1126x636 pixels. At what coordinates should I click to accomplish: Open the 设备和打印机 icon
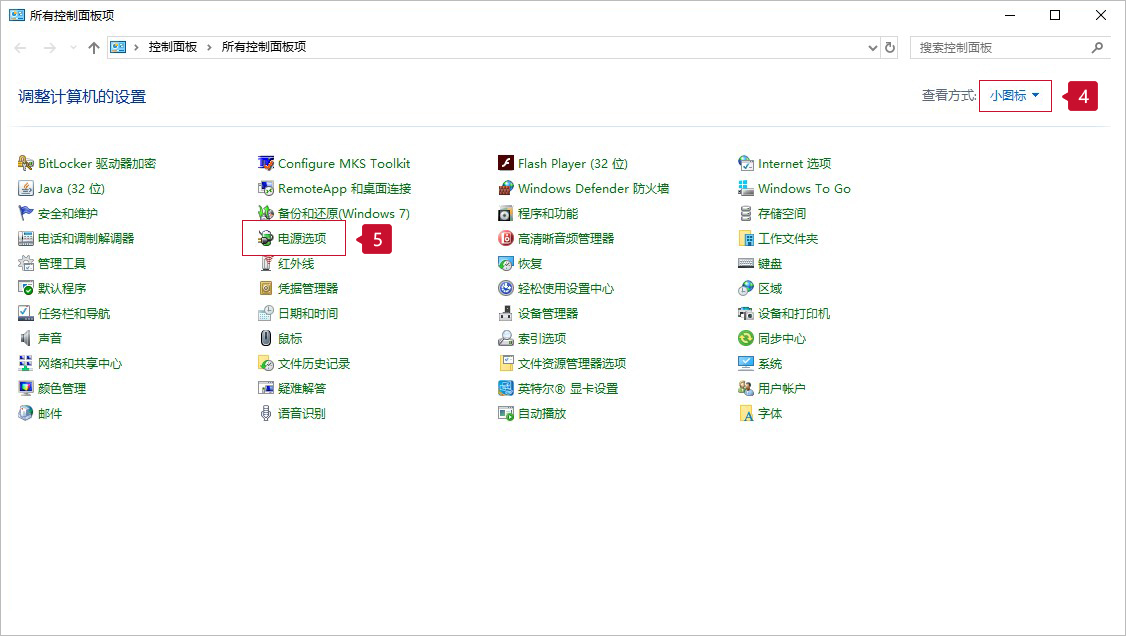(x=746, y=314)
